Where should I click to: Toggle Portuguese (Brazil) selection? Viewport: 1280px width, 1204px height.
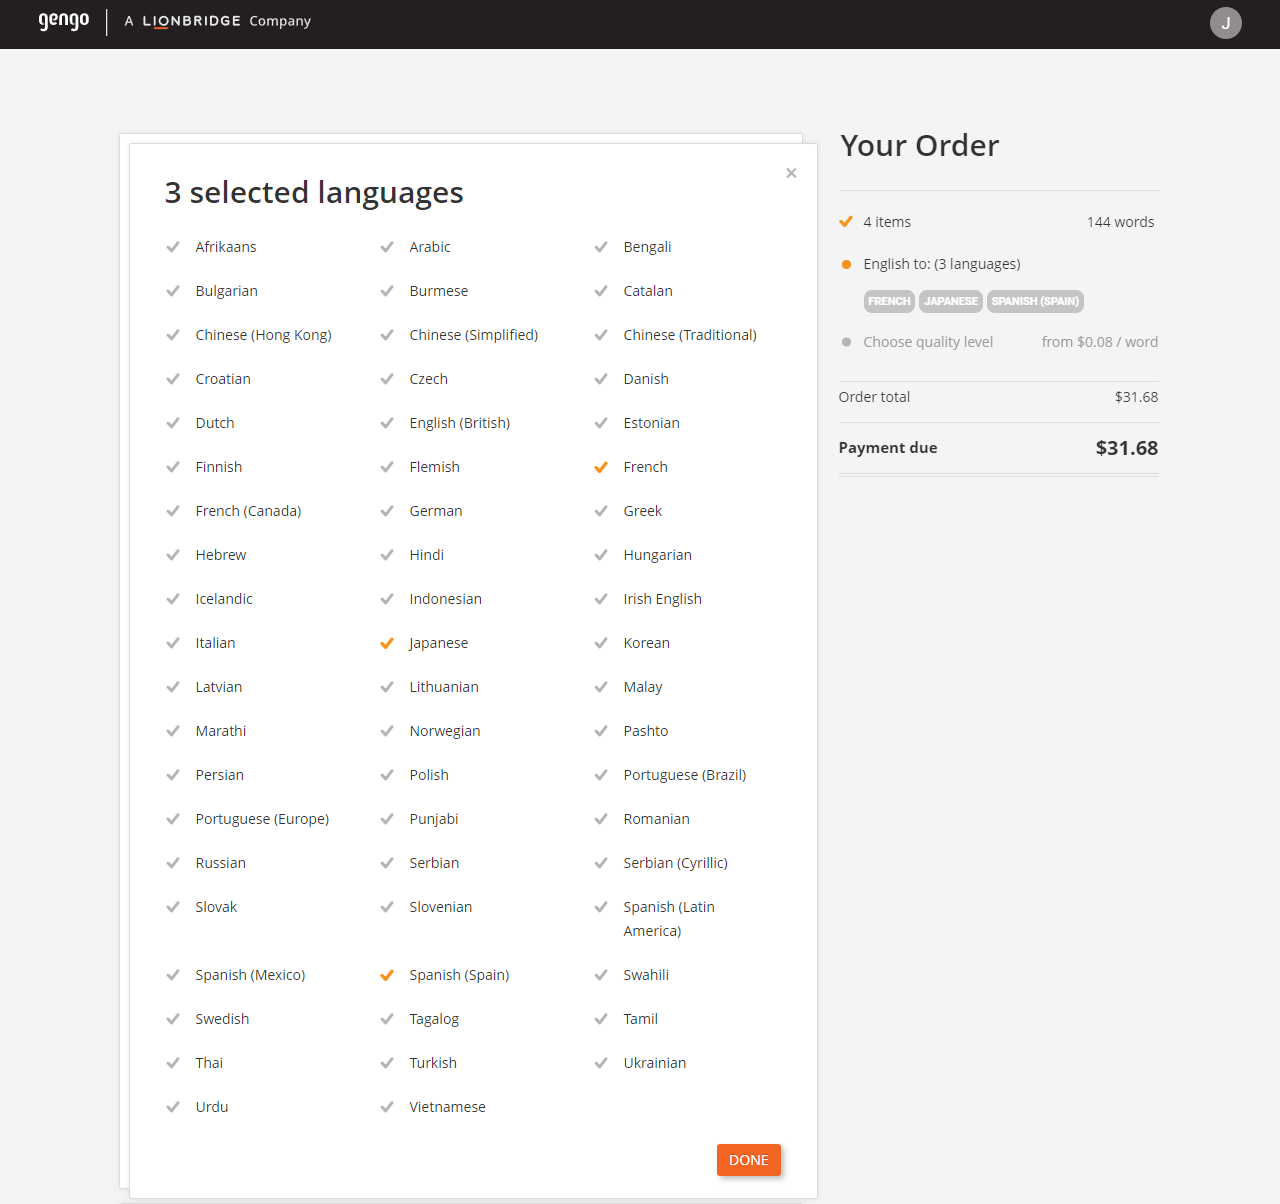(684, 775)
